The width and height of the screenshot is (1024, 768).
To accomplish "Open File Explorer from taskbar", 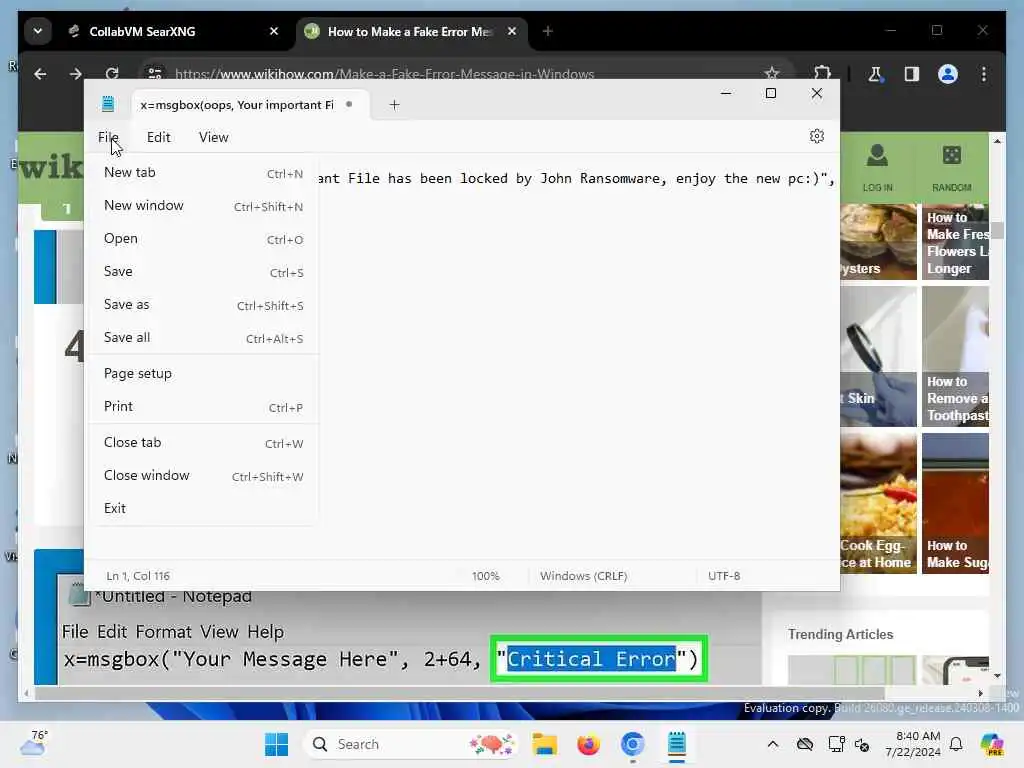I will pyautogui.click(x=544, y=744).
